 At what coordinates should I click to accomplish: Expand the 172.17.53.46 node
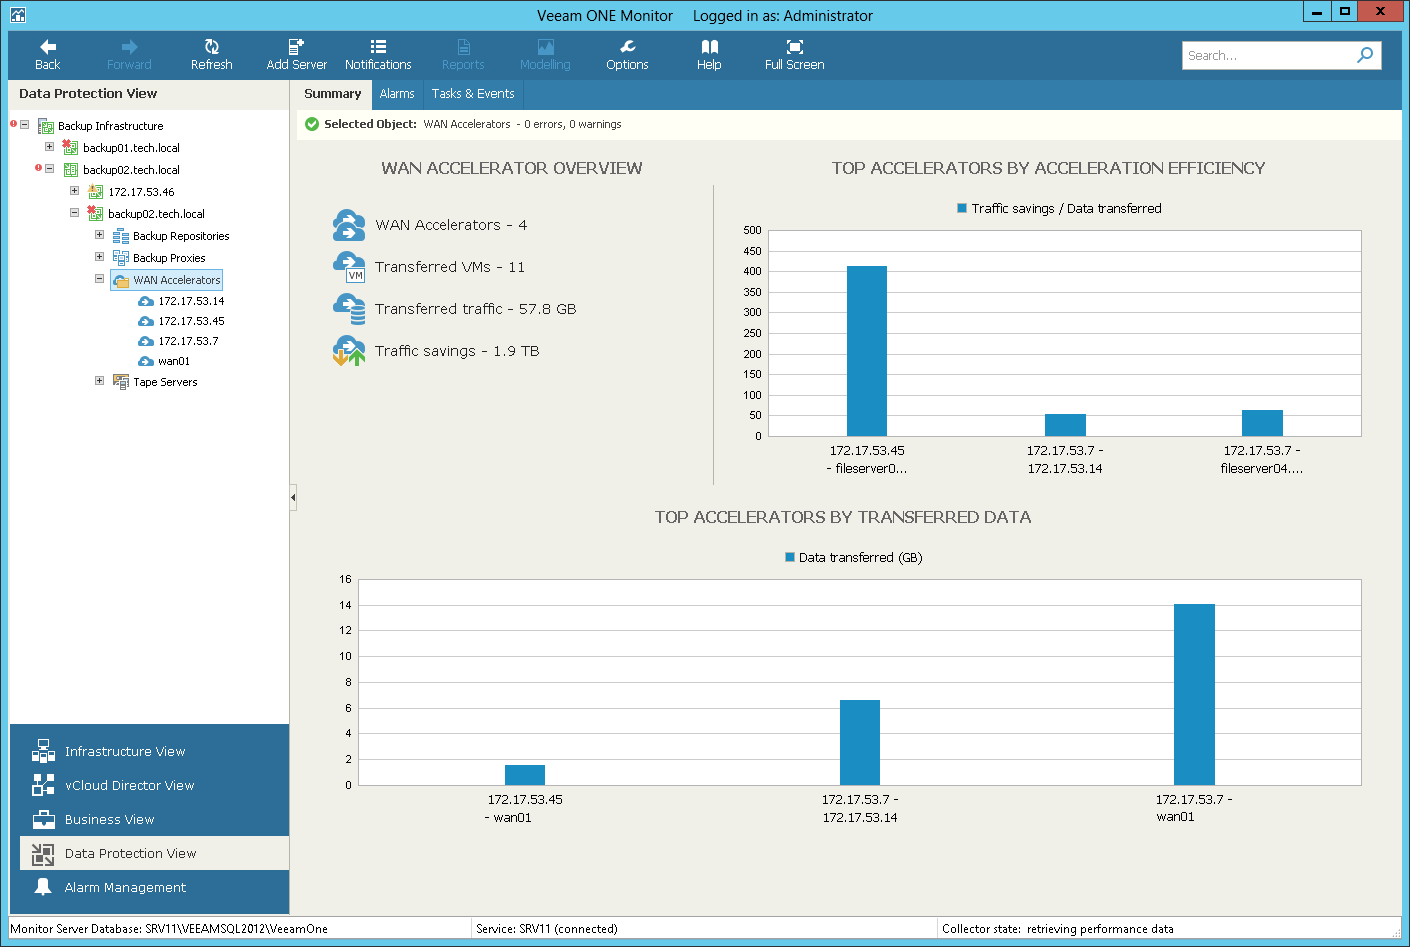[74, 191]
